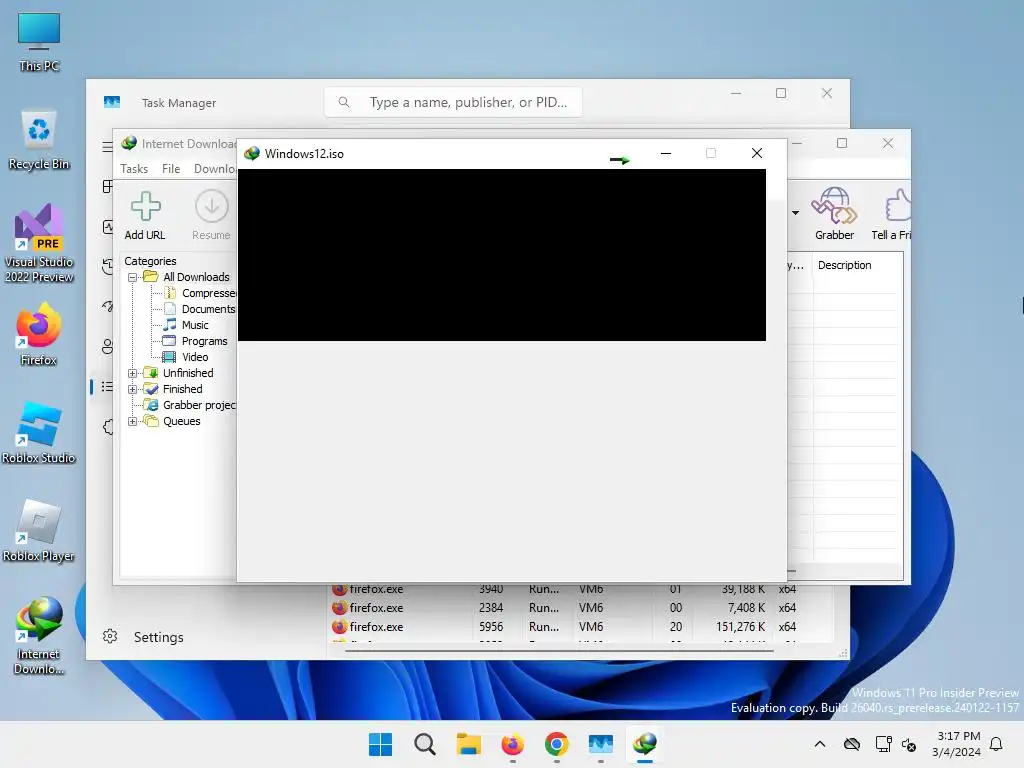The height and width of the screenshot is (768, 1024).
Task: Open the Firefox desktop shortcut
Action: click(39, 334)
